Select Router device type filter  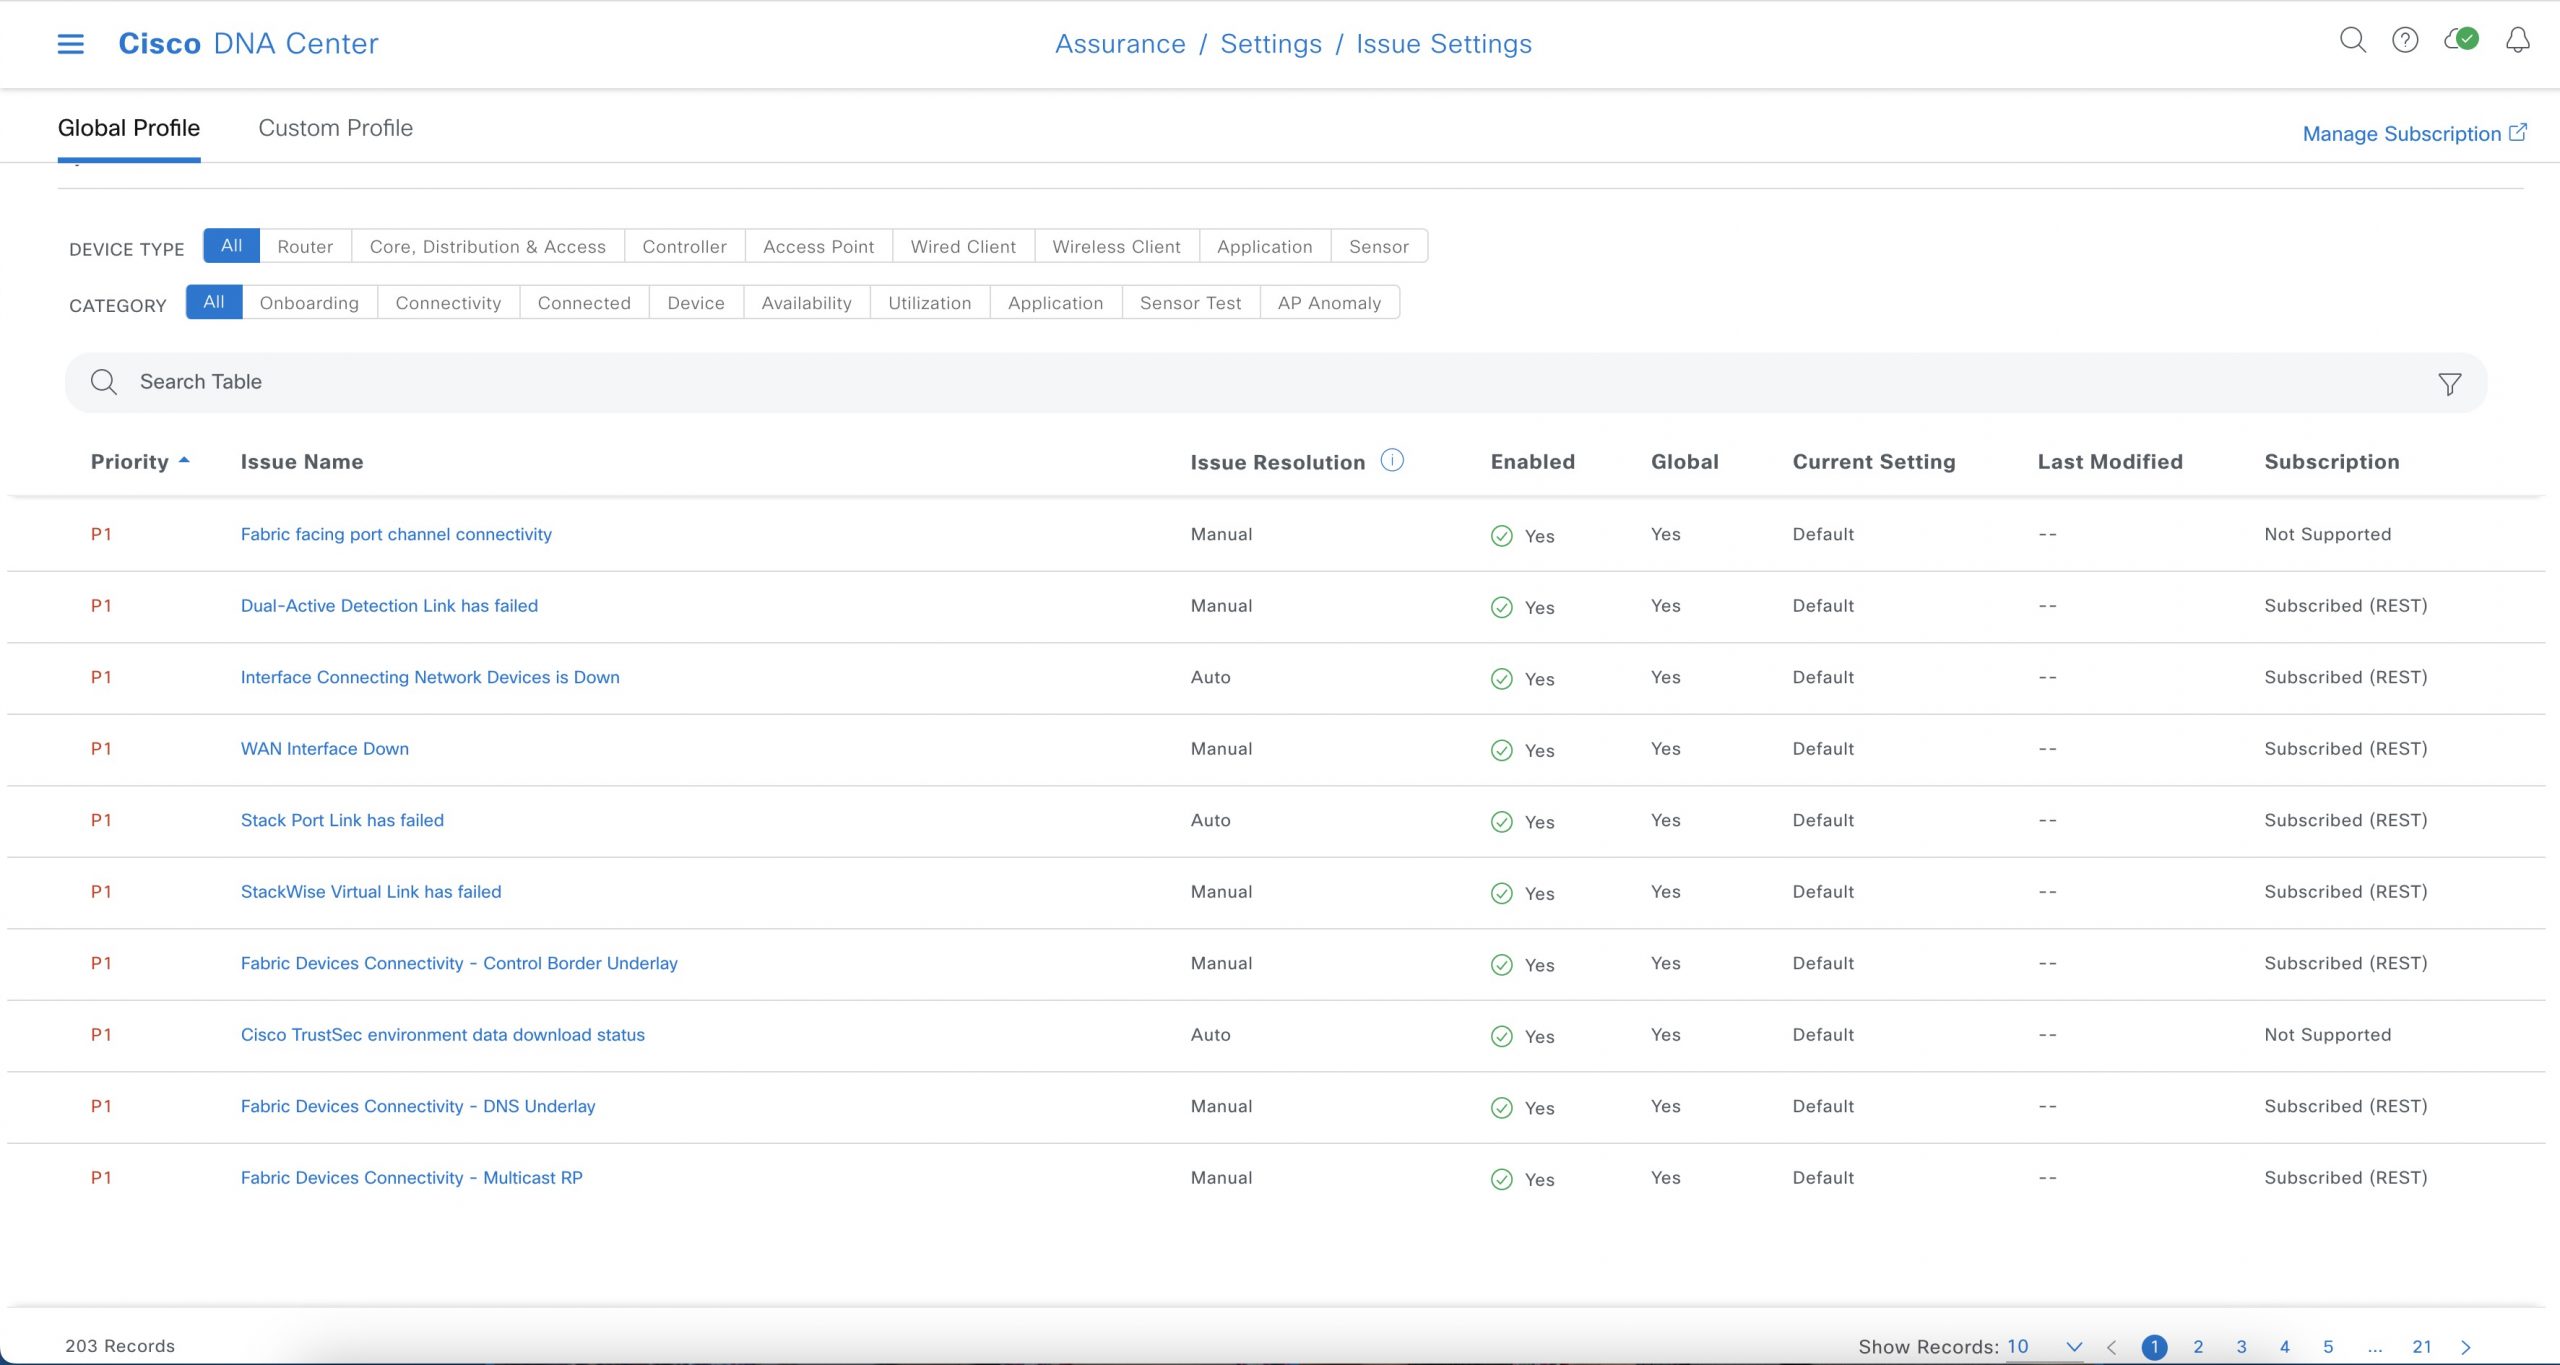305,246
